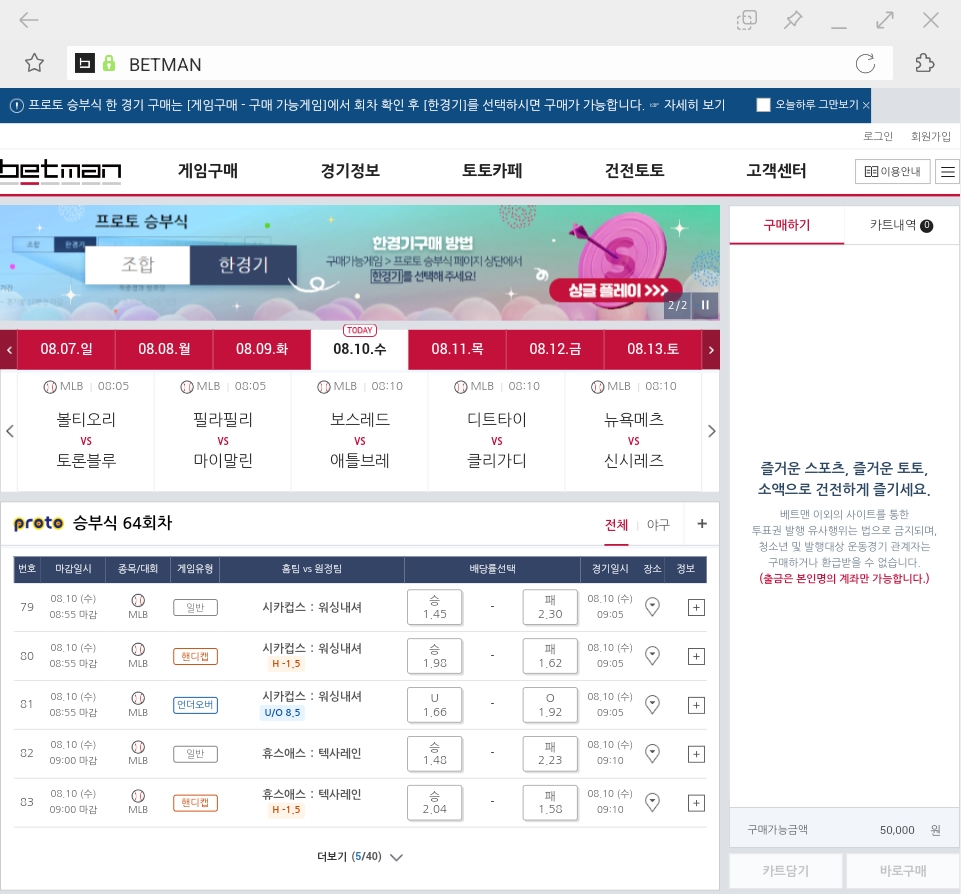Image resolution: width=961 pixels, height=894 pixels.
Task: Pause the banner slideshow
Action: click(705, 305)
